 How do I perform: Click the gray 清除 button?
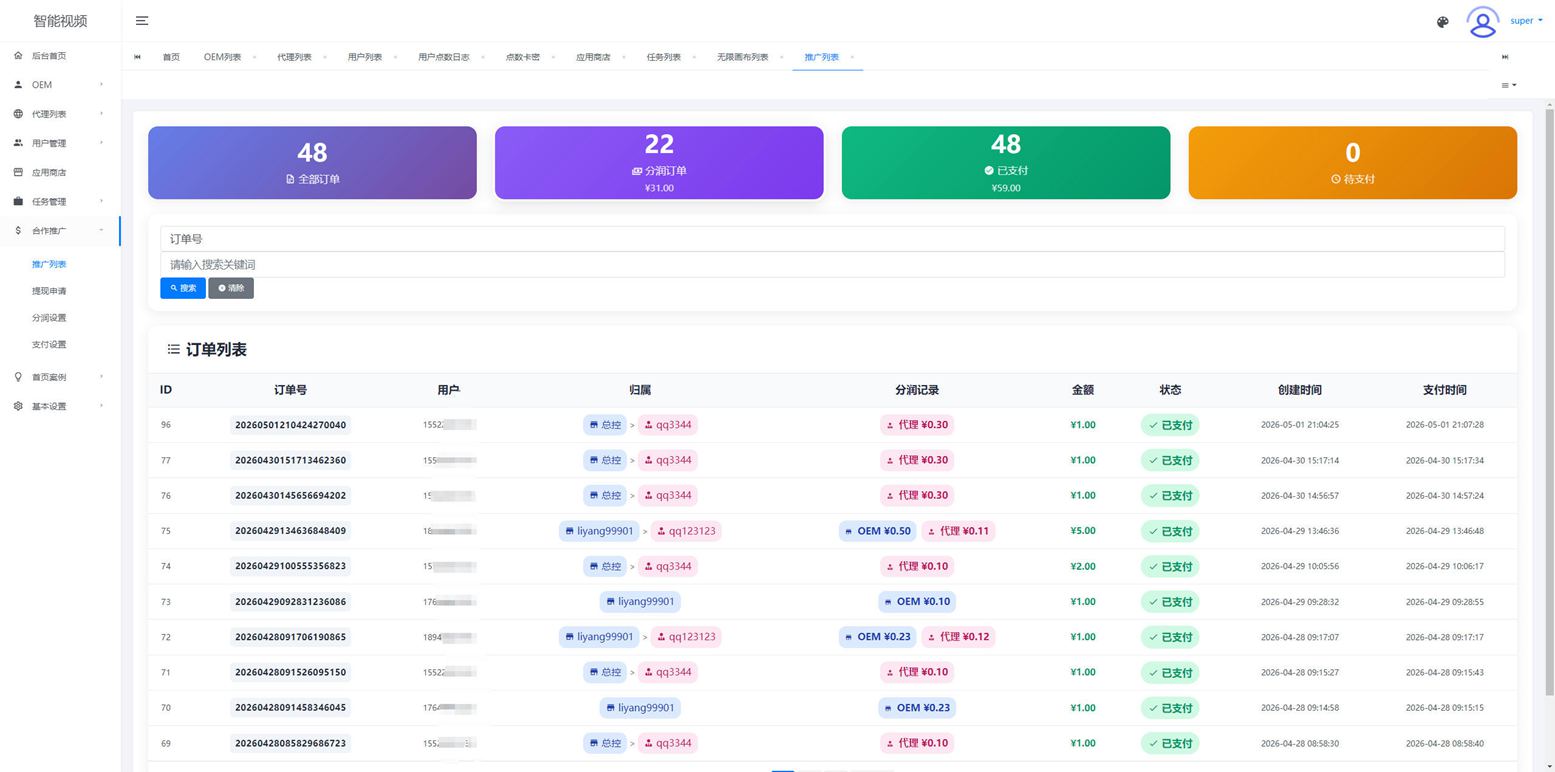(231, 288)
